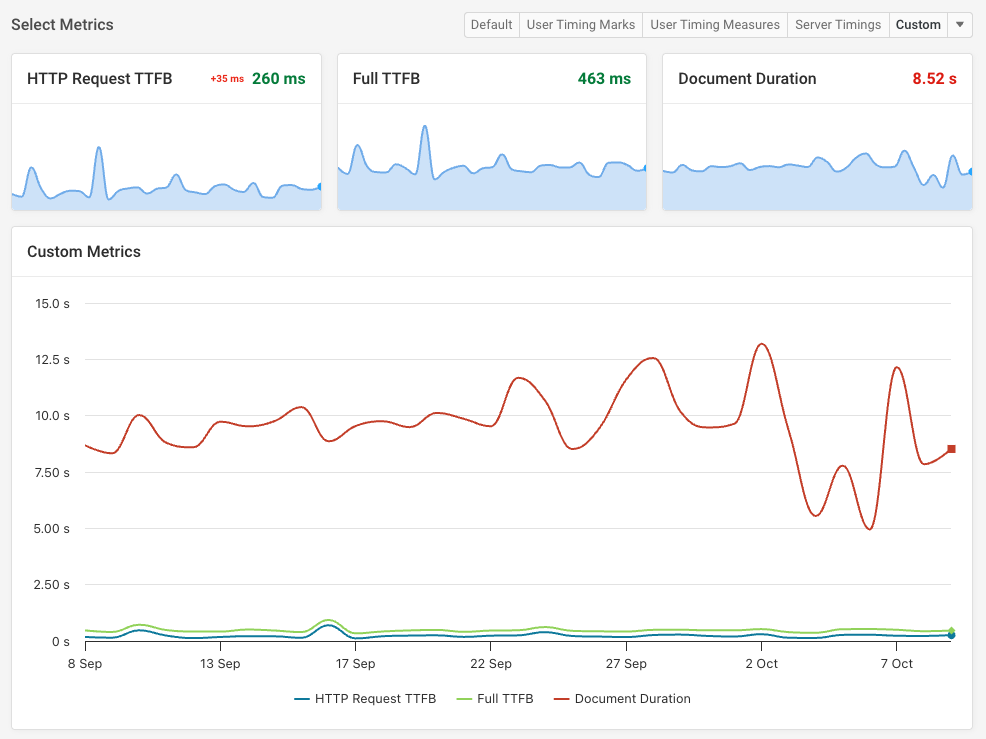Open the Custom tab dropdown arrow
The image size is (986, 739).
pos(960,25)
